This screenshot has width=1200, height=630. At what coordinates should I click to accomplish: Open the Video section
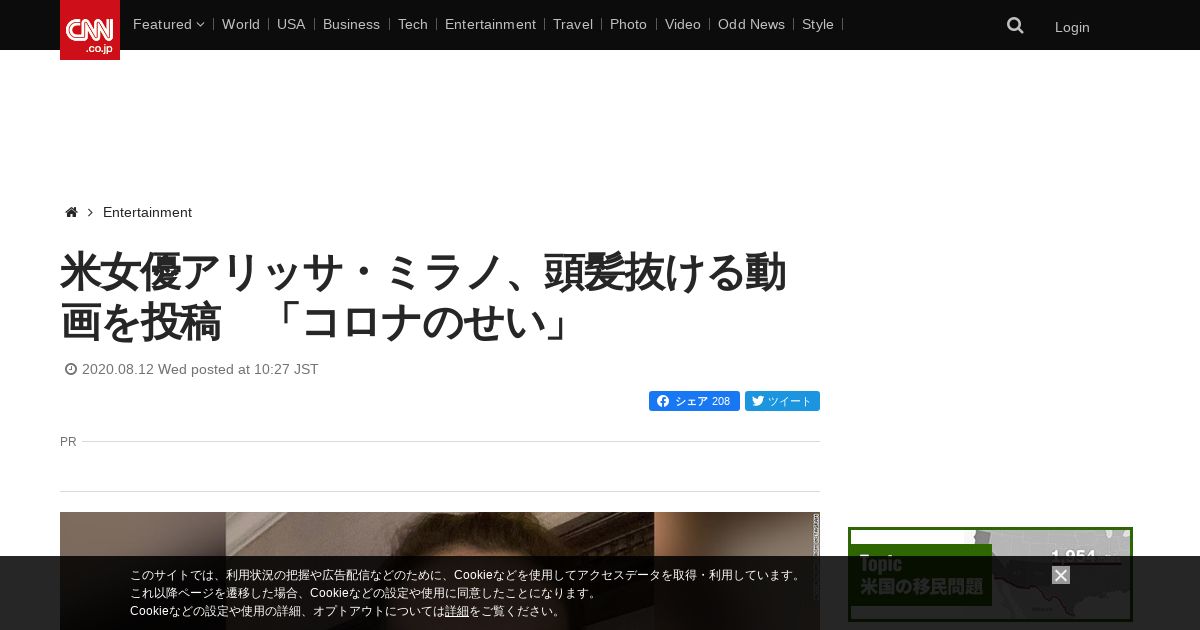click(683, 24)
